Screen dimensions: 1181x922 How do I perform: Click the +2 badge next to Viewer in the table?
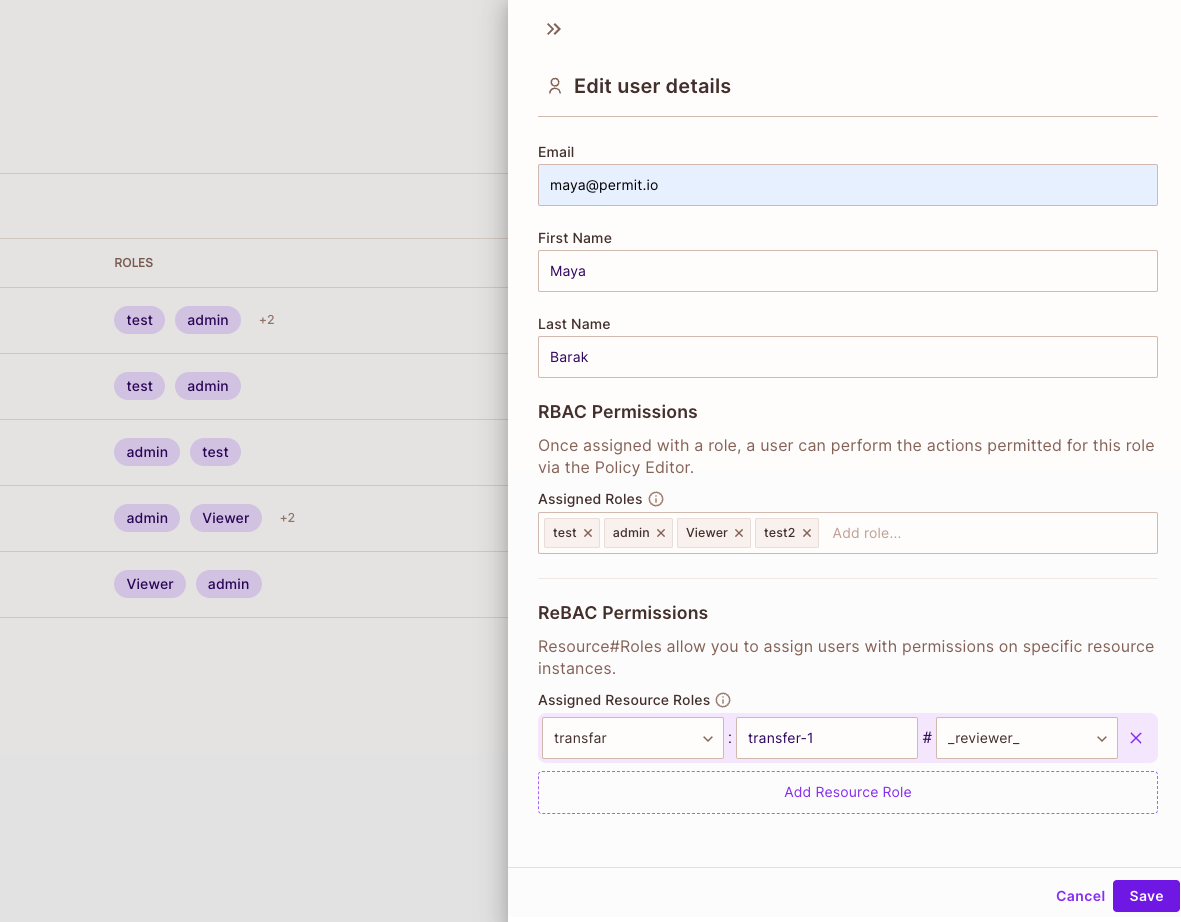[x=287, y=518]
